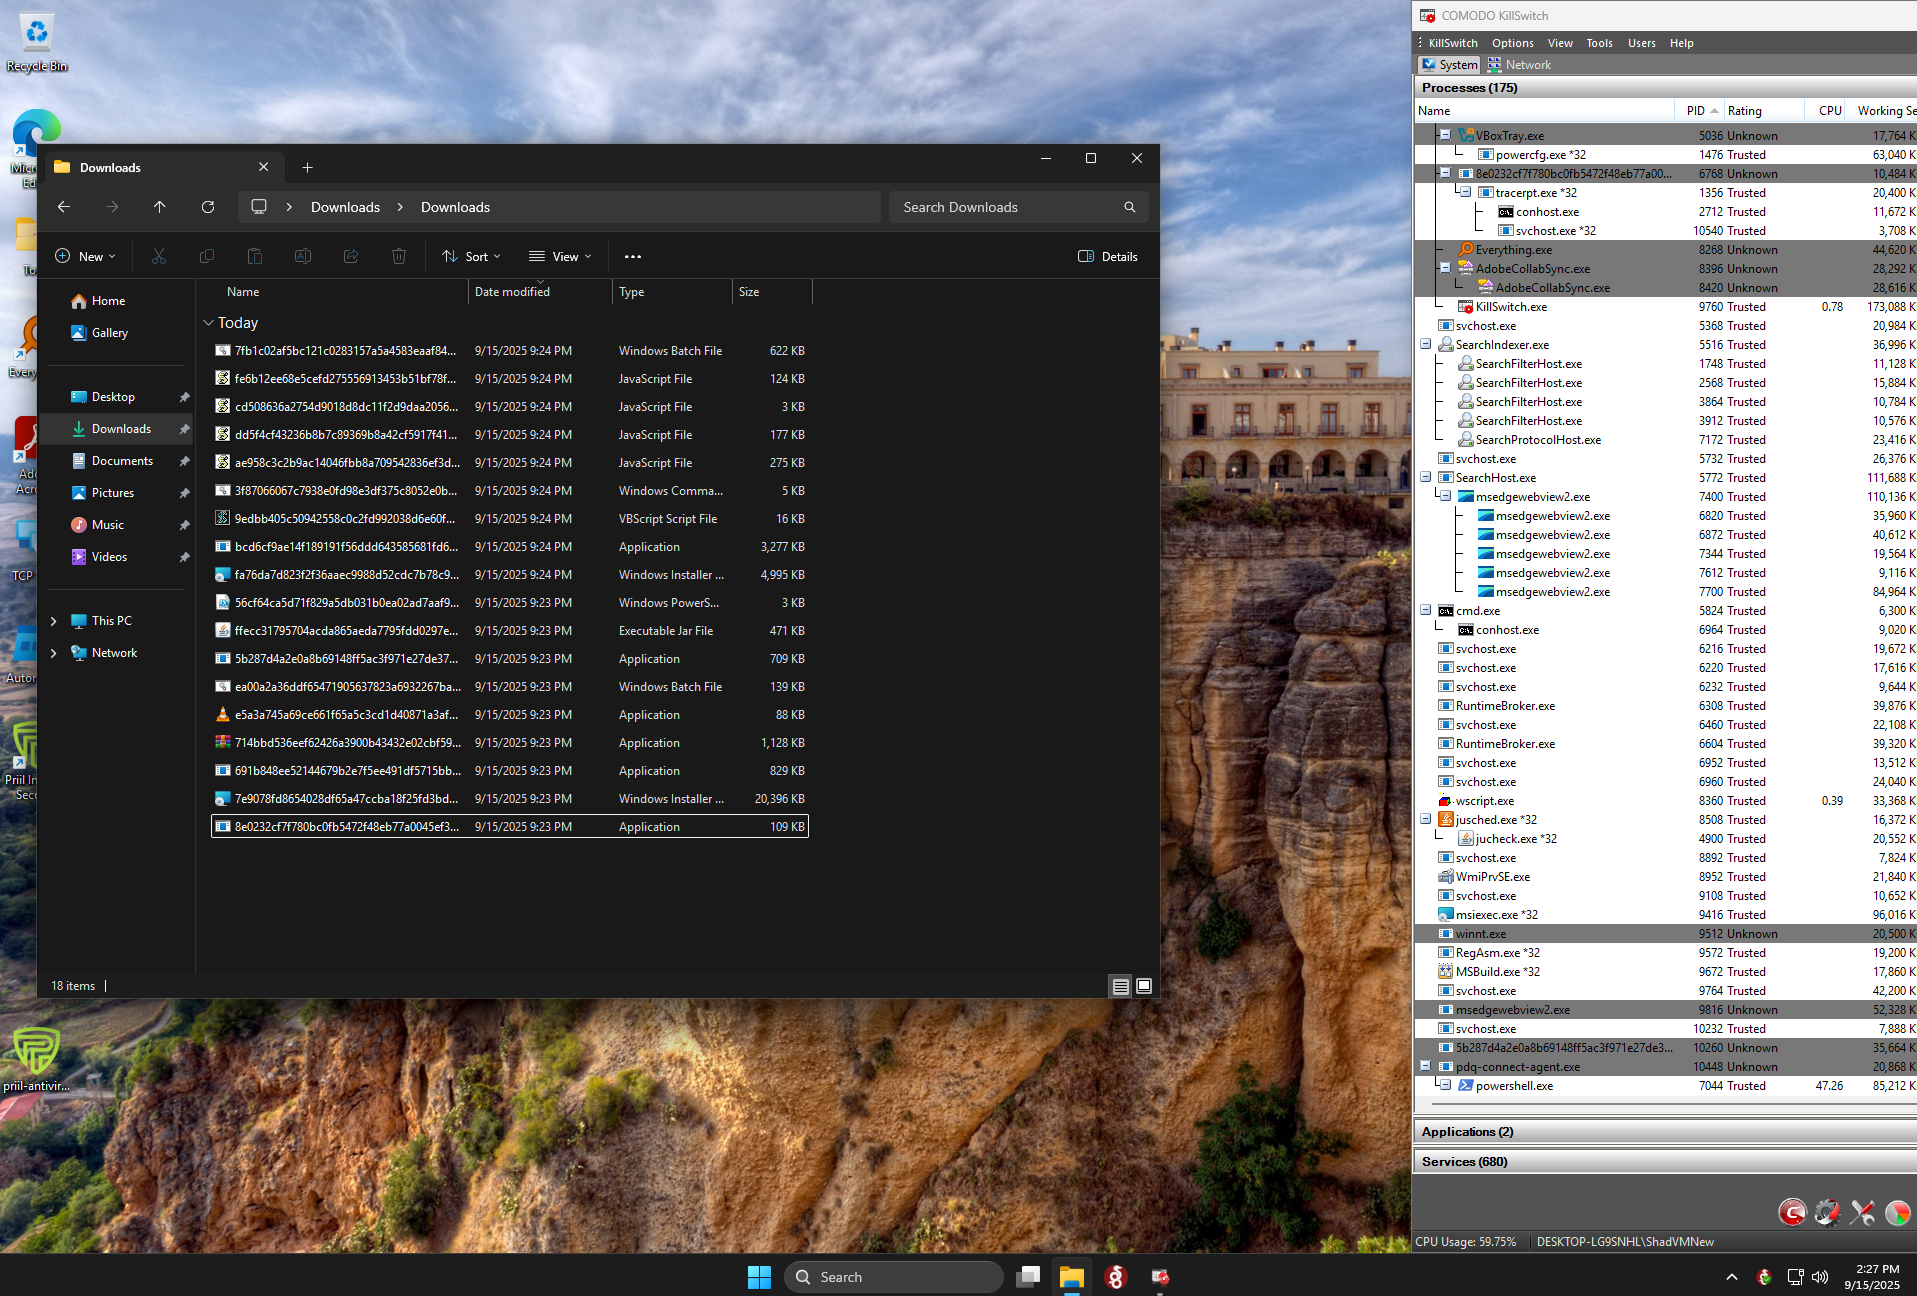Open Task View from the taskbar

1028,1277
